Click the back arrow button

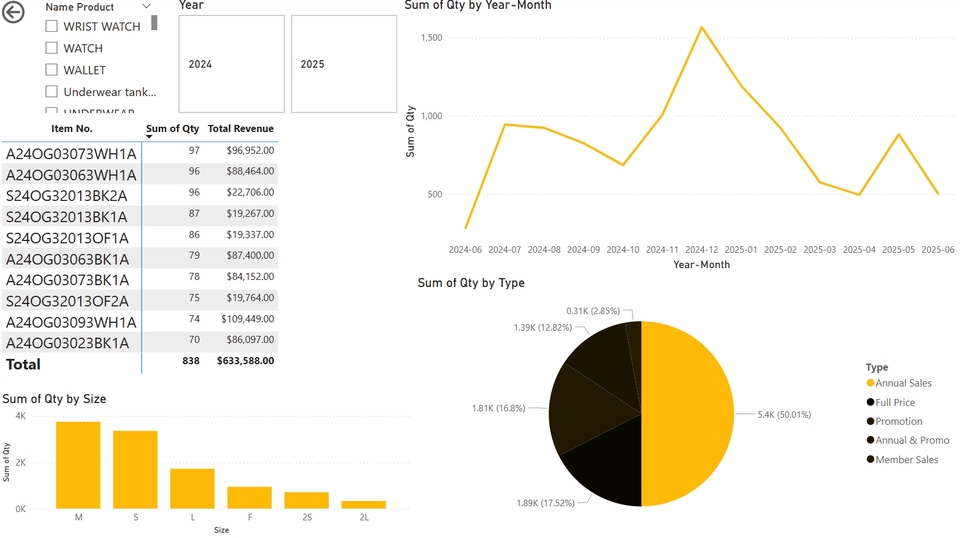(x=15, y=13)
